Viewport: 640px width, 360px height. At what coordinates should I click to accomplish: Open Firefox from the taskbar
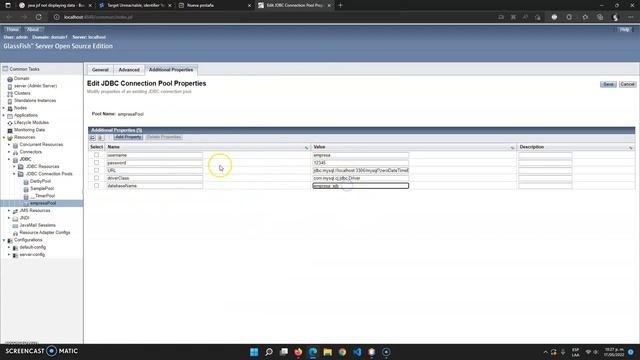tap(298, 352)
